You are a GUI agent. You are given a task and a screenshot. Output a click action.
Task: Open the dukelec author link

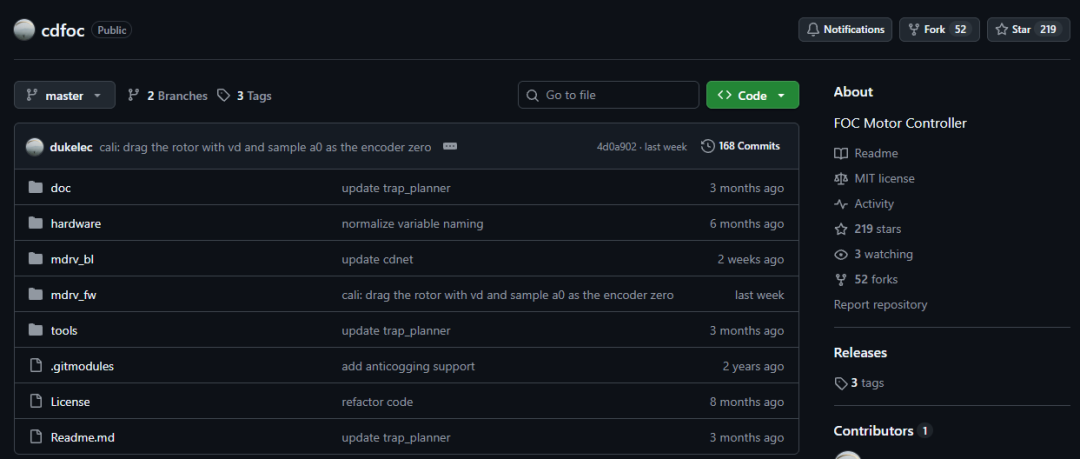coord(72,147)
